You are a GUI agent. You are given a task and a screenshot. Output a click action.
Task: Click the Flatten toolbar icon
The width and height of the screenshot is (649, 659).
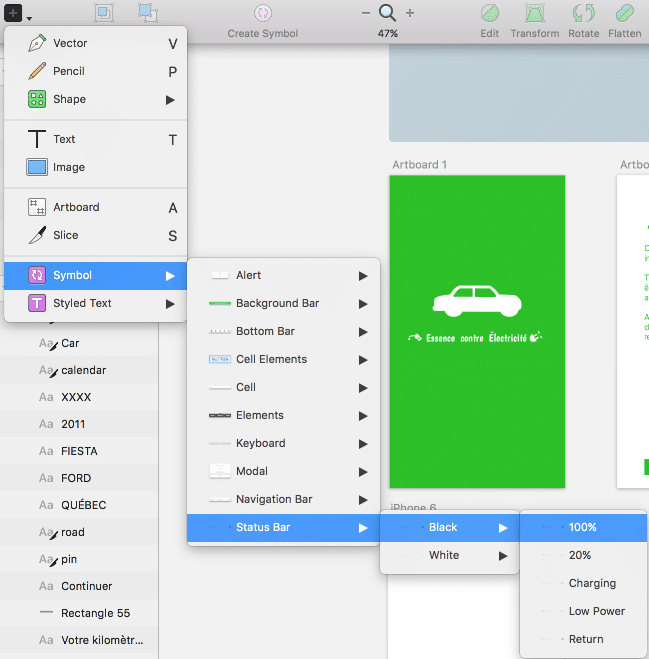[x=625, y=14]
